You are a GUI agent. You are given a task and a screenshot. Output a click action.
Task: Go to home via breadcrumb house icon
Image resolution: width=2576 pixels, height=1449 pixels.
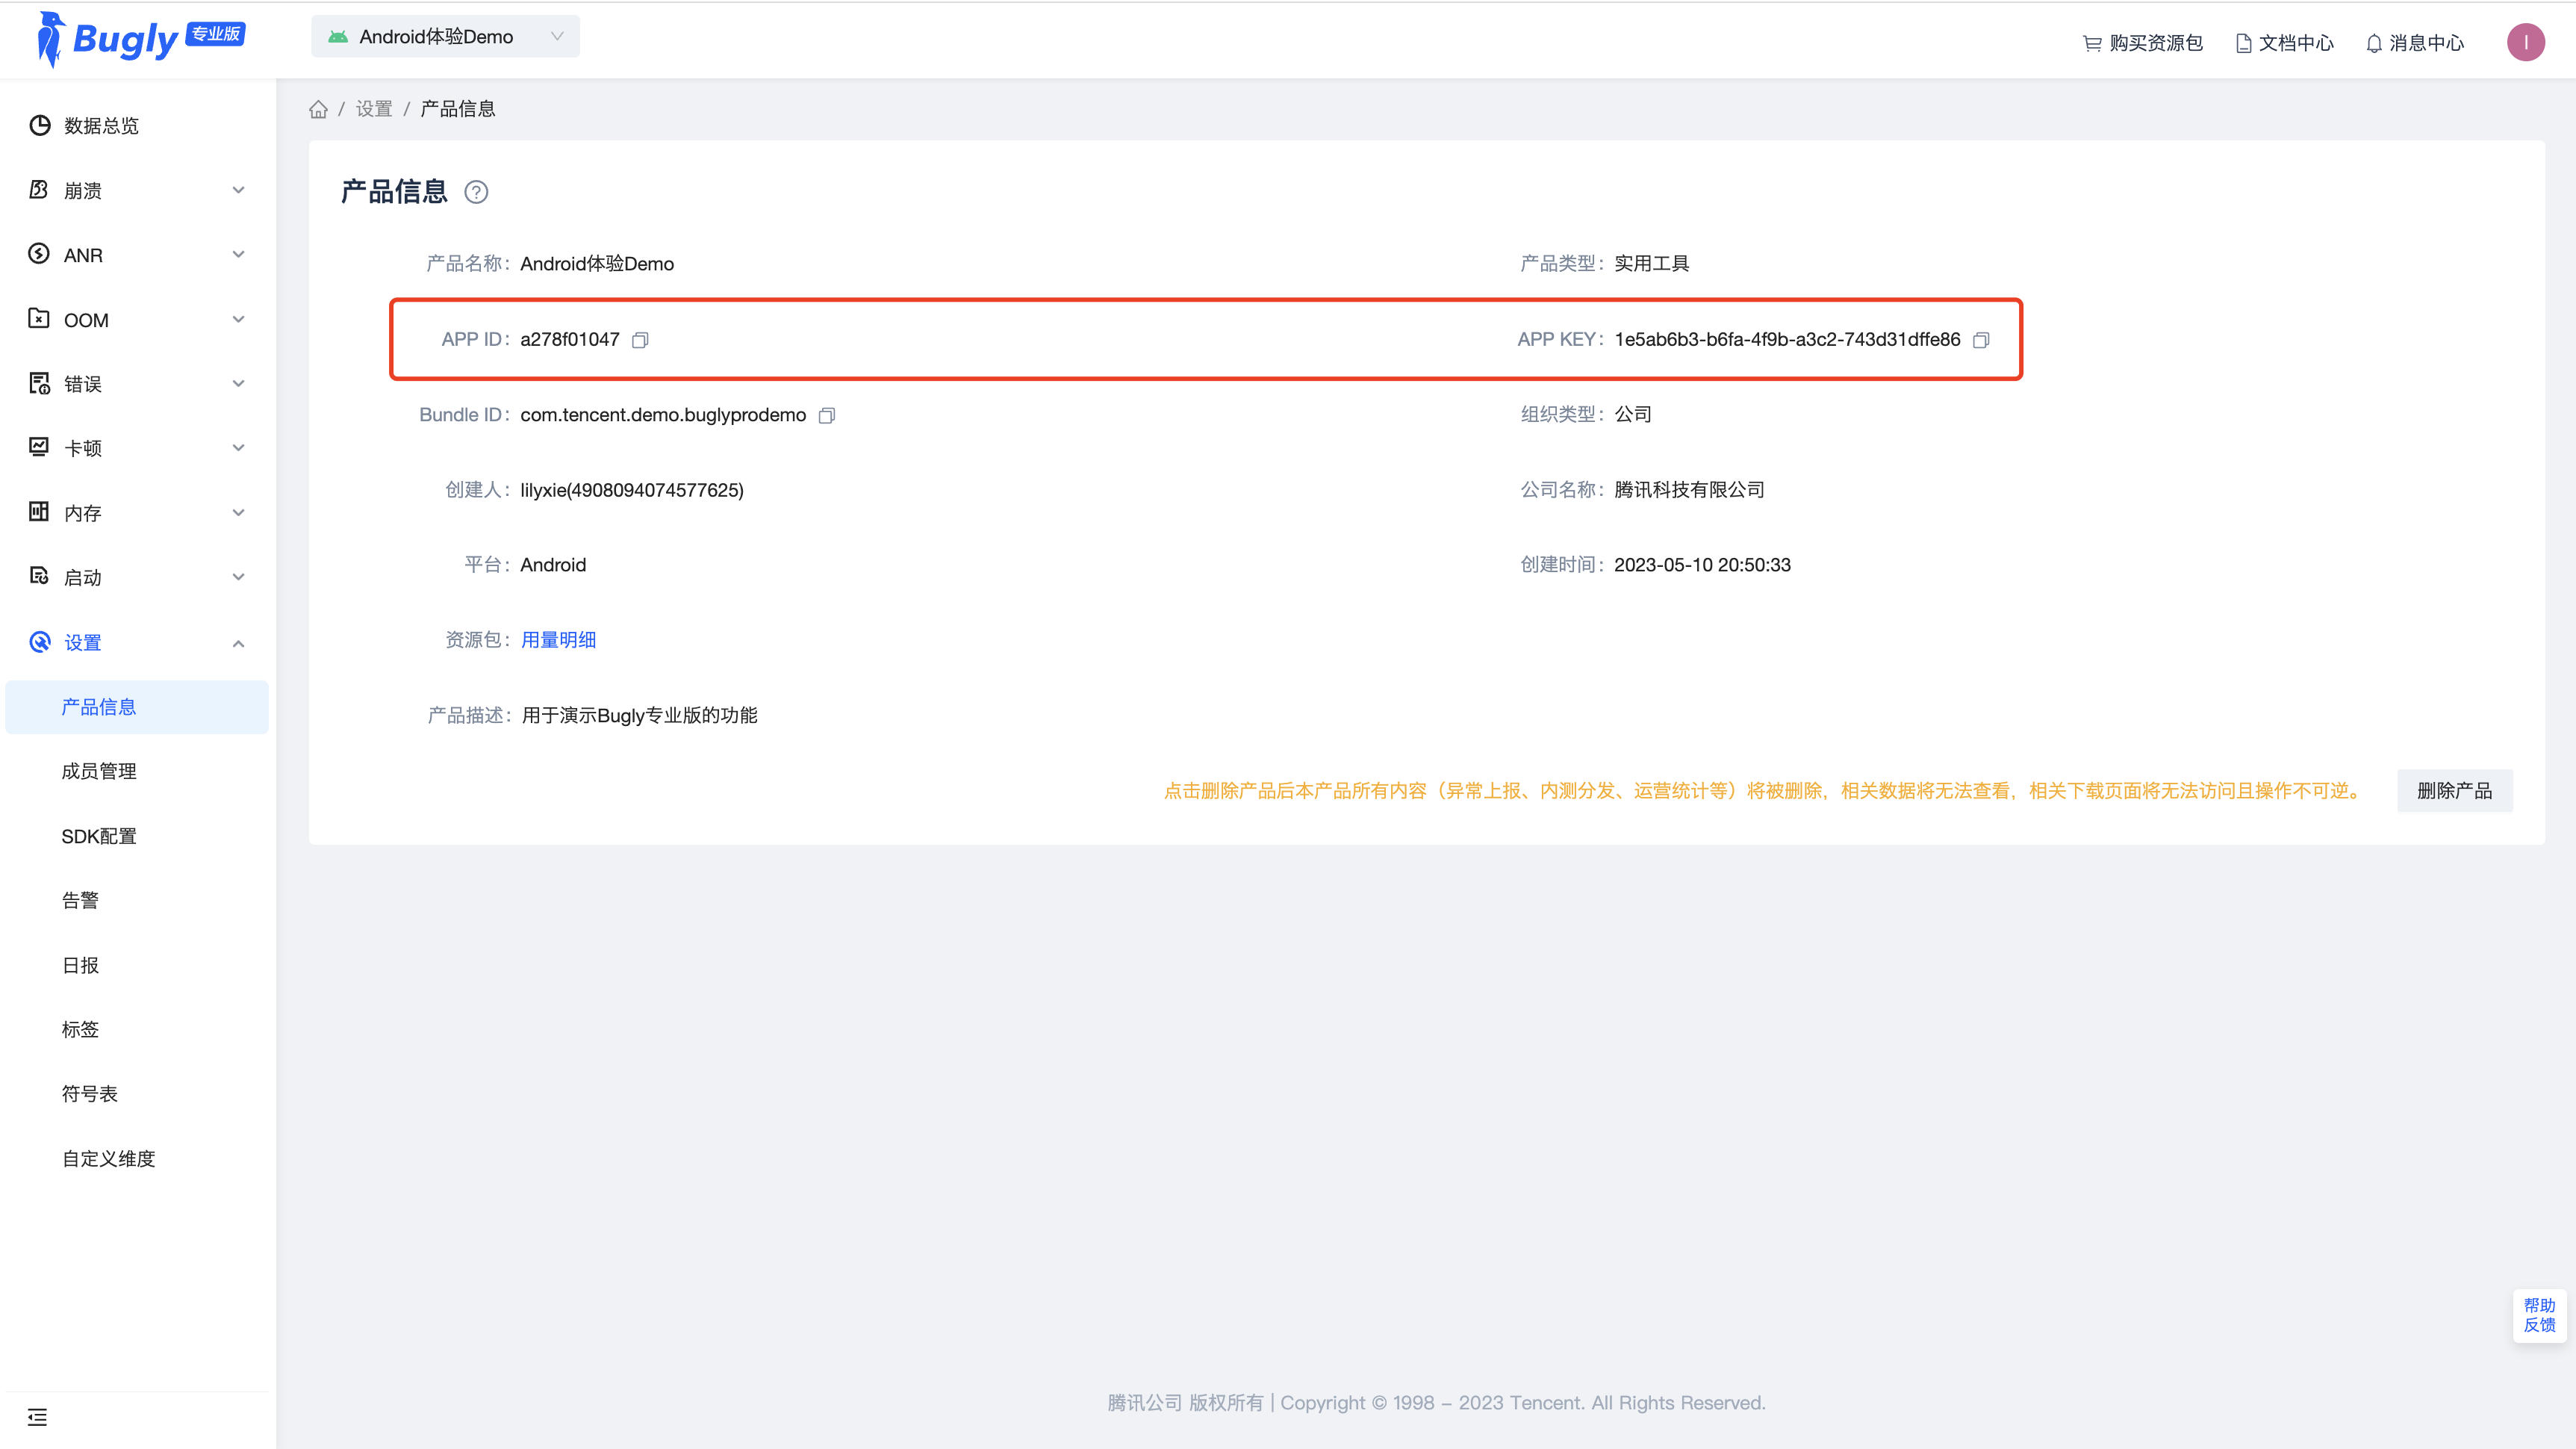pyautogui.click(x=318, y=109)
